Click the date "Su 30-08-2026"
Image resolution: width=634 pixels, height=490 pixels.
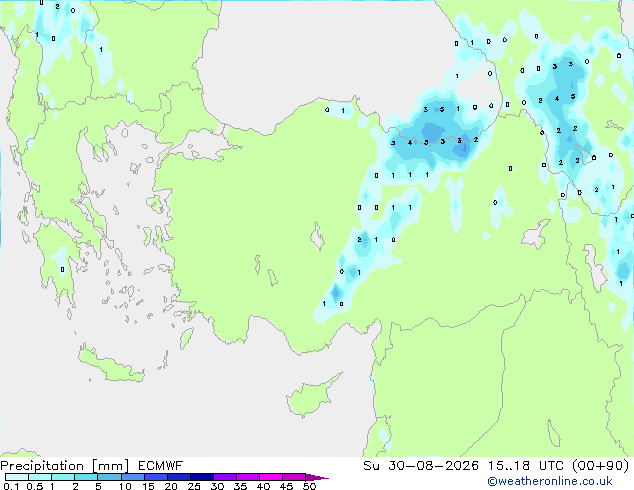coord(421,466)
